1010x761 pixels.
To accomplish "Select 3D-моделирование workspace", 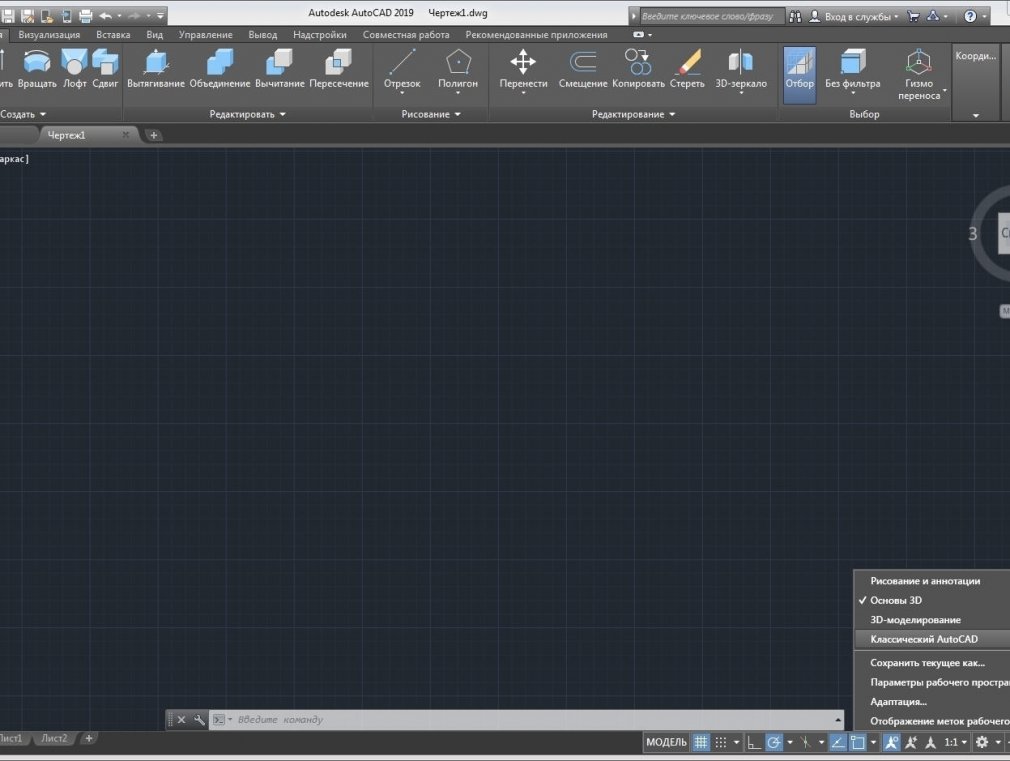I will coord(932,620).
